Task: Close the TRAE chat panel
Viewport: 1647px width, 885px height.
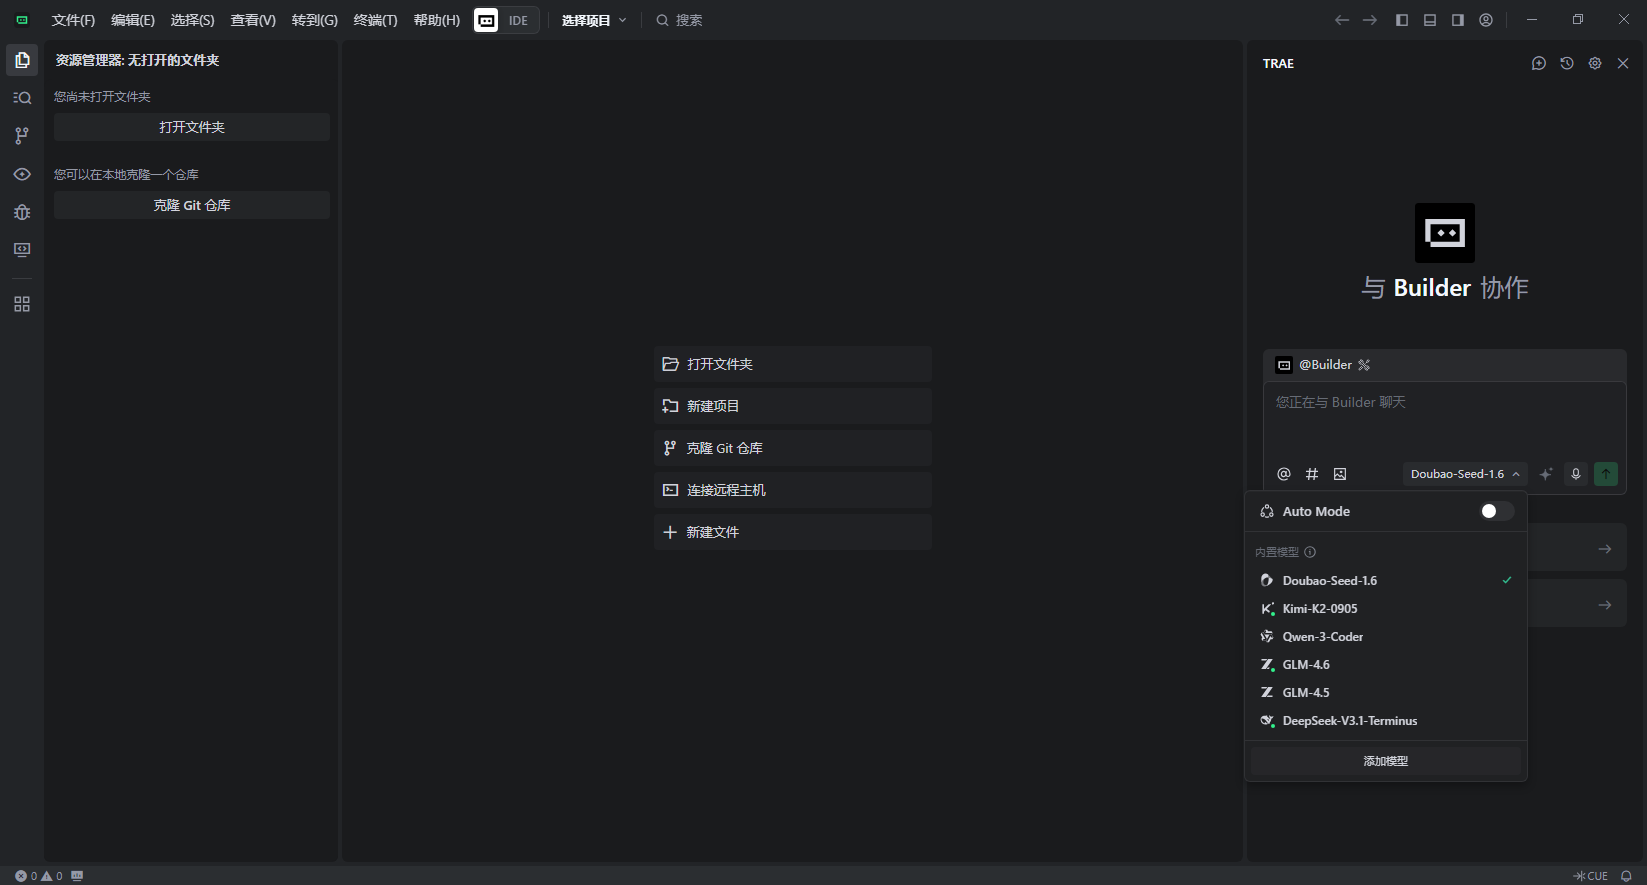Action: tap(1623, 63)
